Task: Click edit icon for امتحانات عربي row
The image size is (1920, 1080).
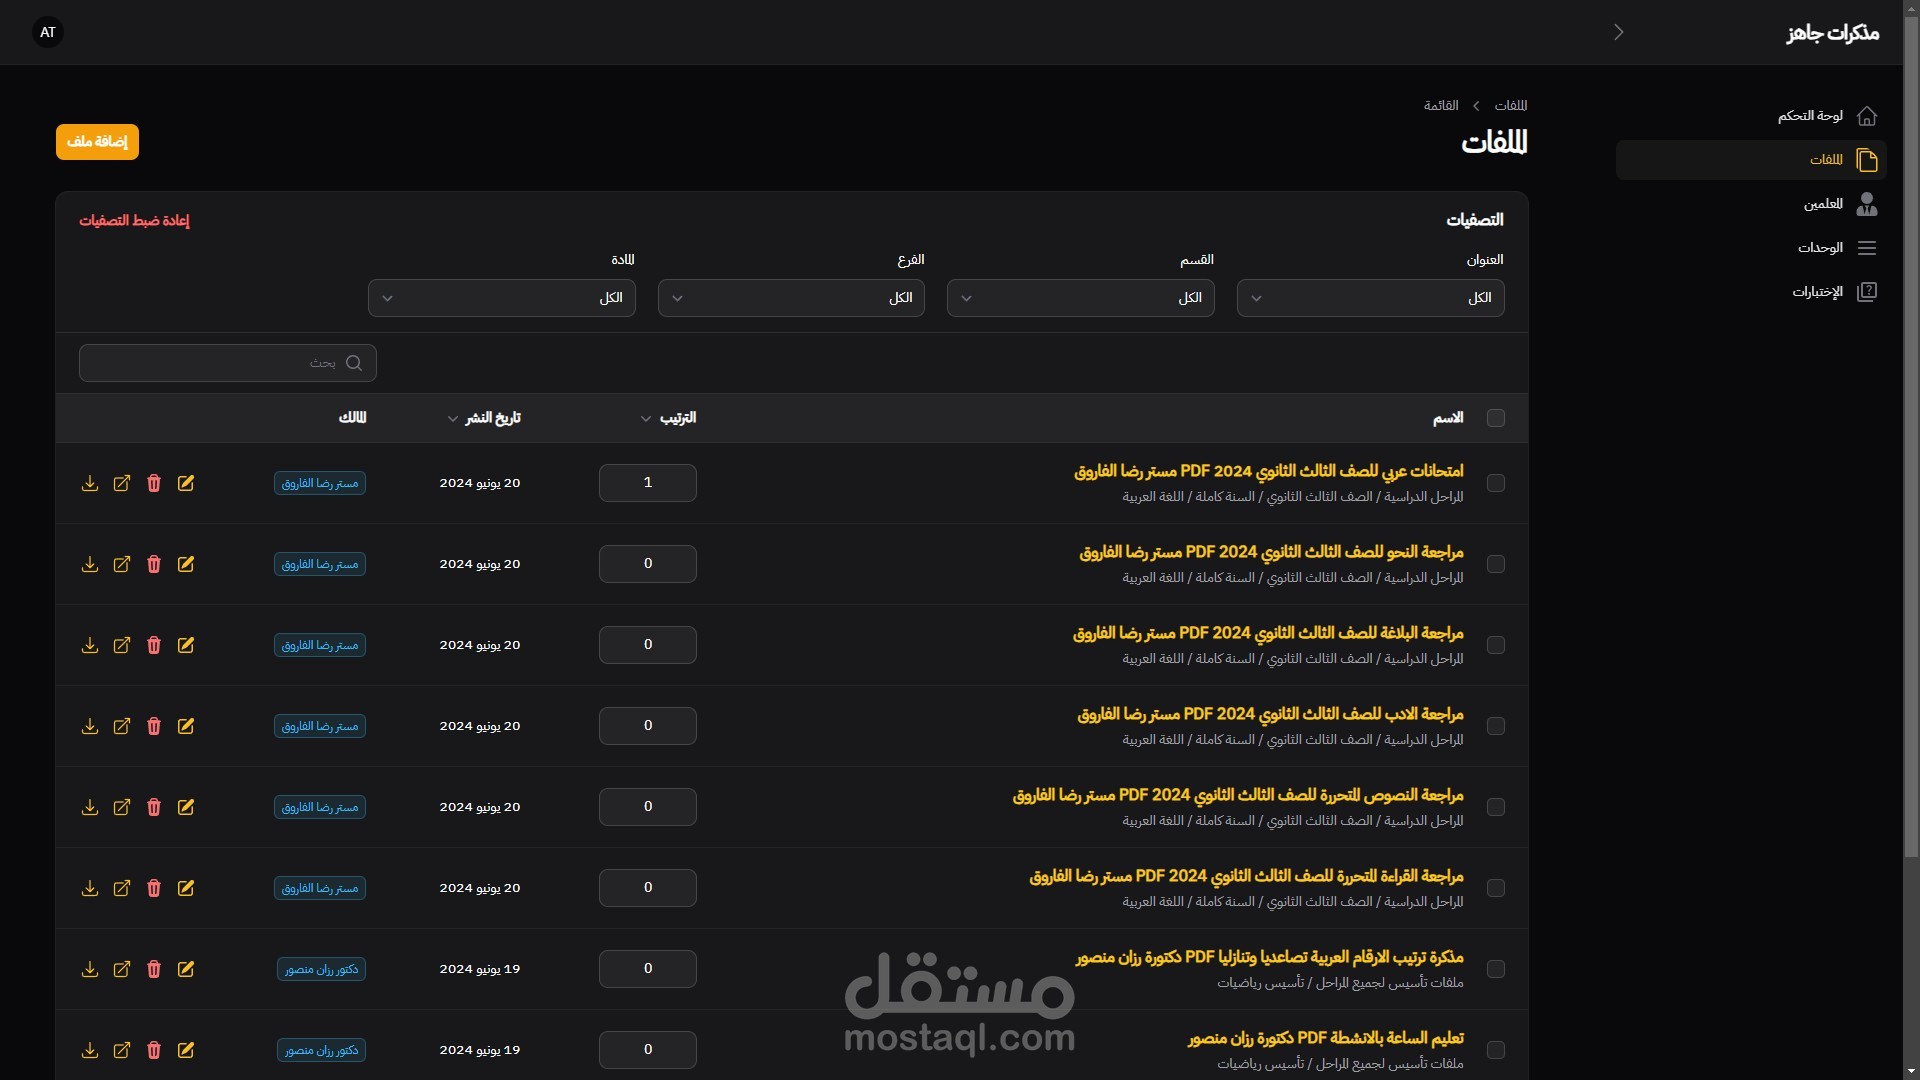Action: (x=186, y=483)
